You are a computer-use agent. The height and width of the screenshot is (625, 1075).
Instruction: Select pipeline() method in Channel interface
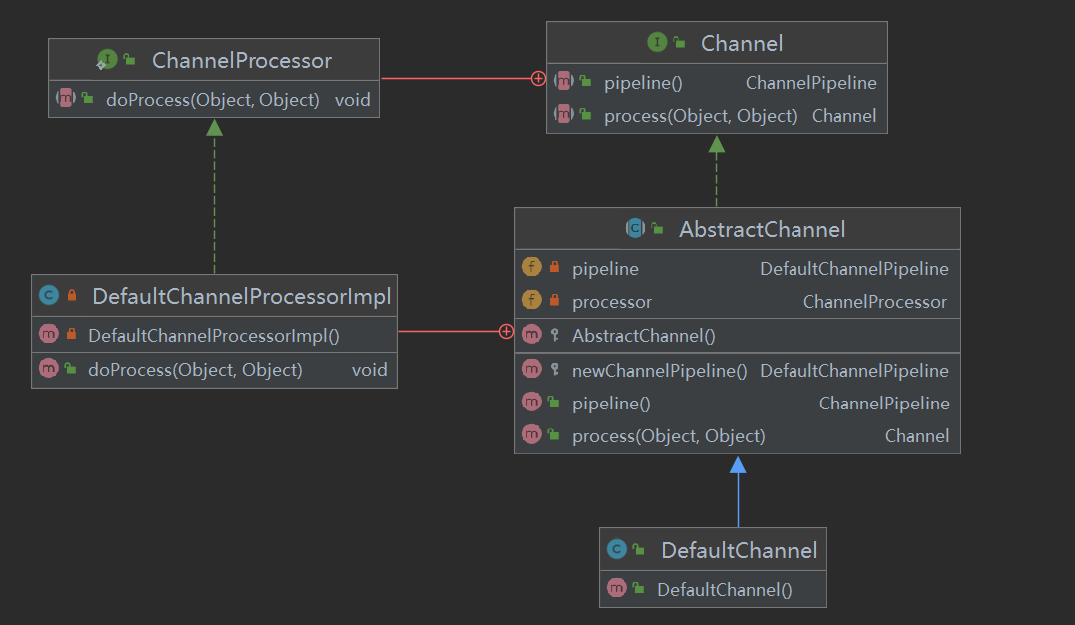643,83
